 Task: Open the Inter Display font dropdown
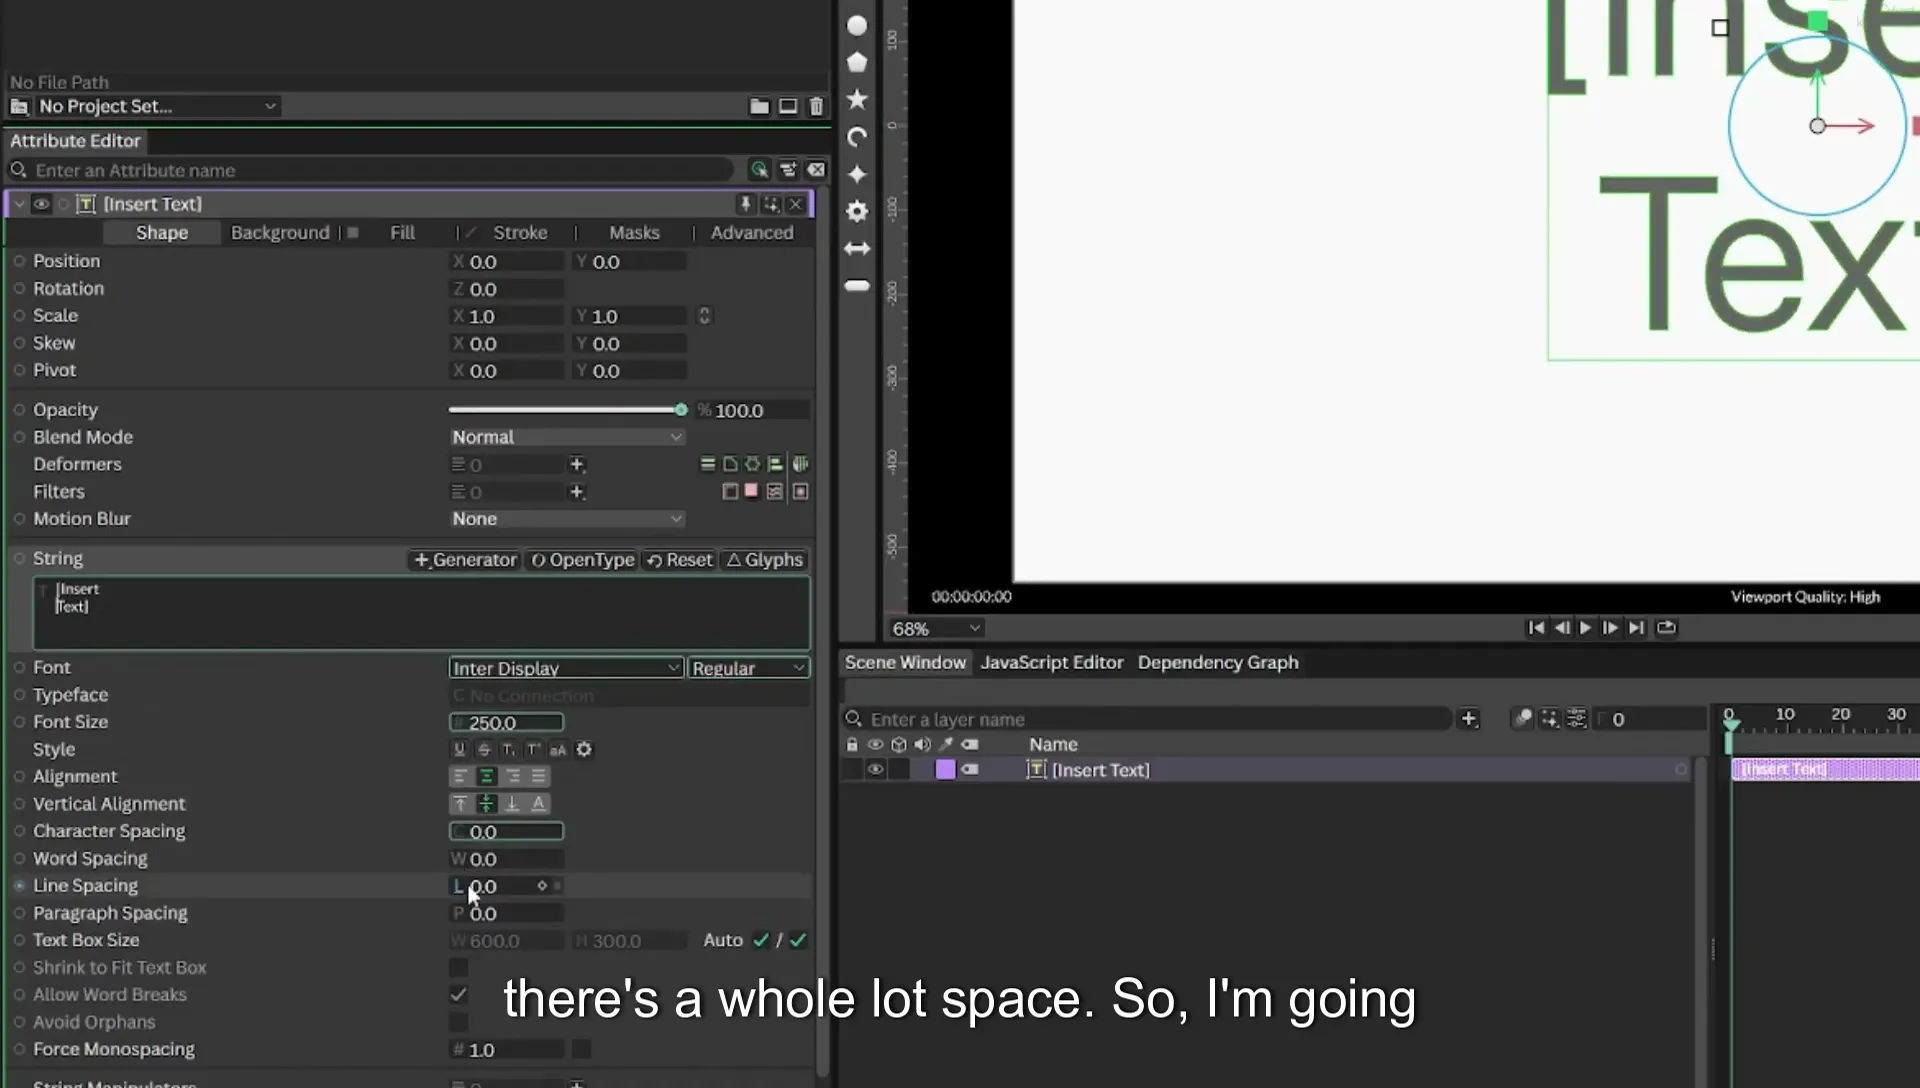[x=566, y=668]
